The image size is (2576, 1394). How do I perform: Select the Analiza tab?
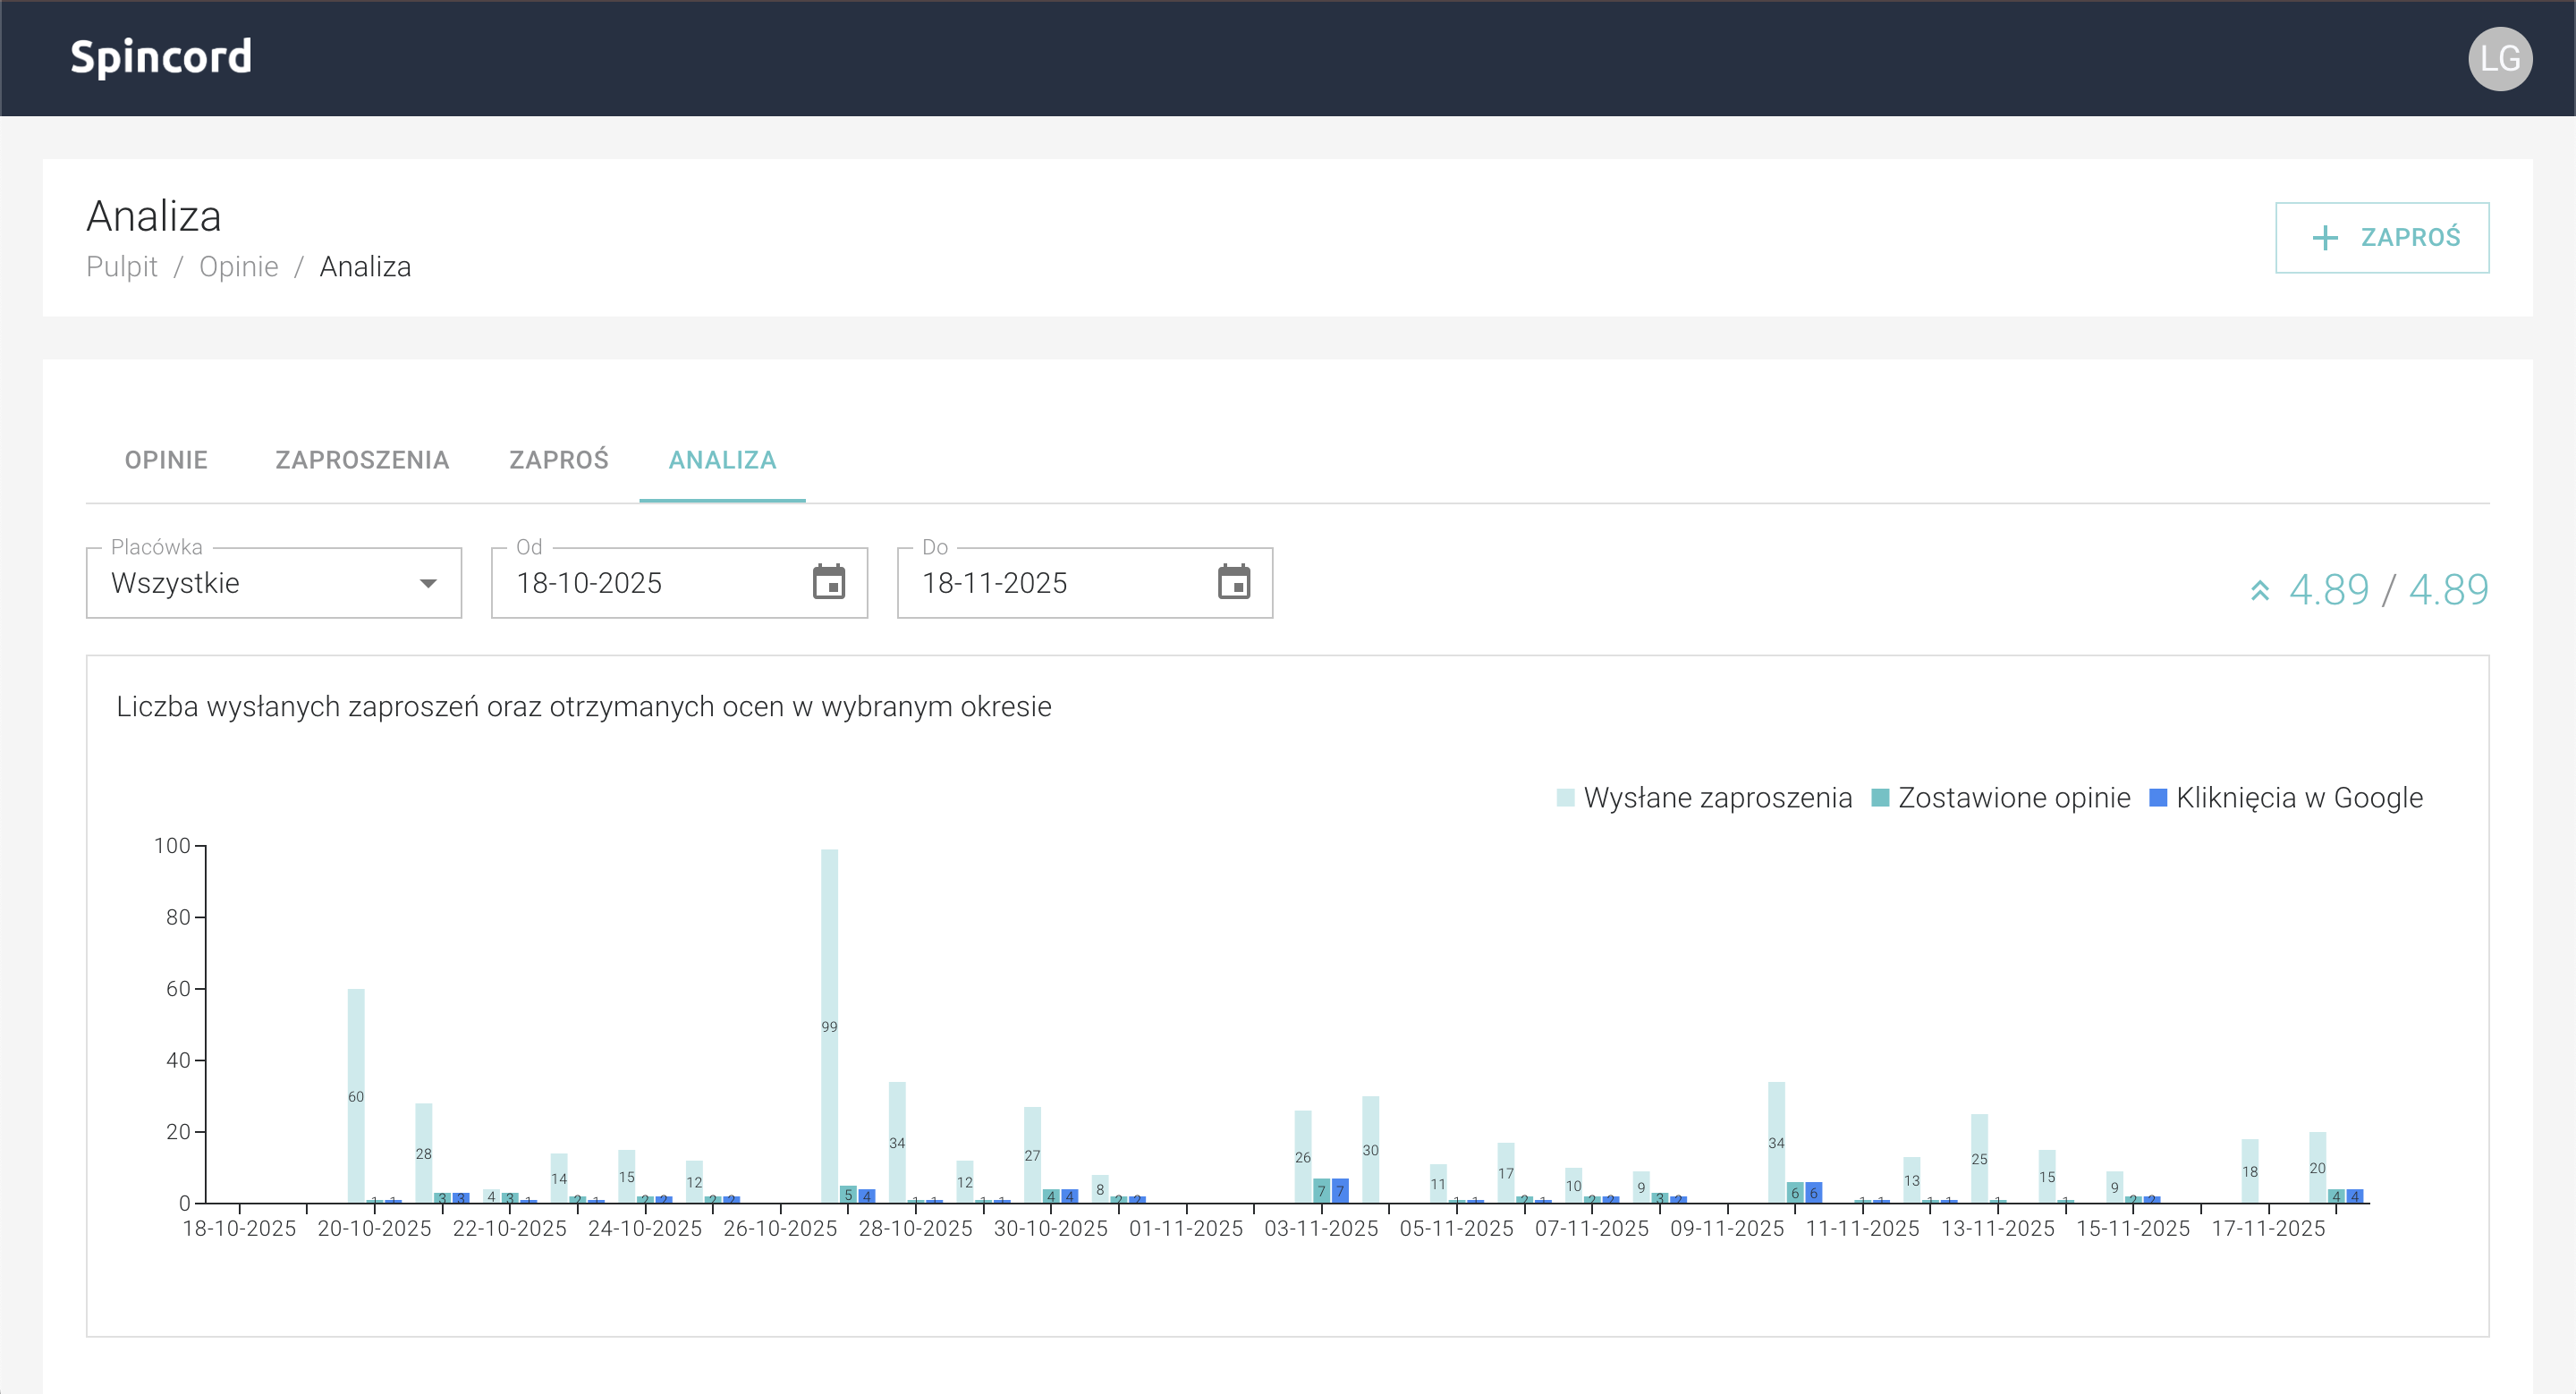[x=722, y=460]
